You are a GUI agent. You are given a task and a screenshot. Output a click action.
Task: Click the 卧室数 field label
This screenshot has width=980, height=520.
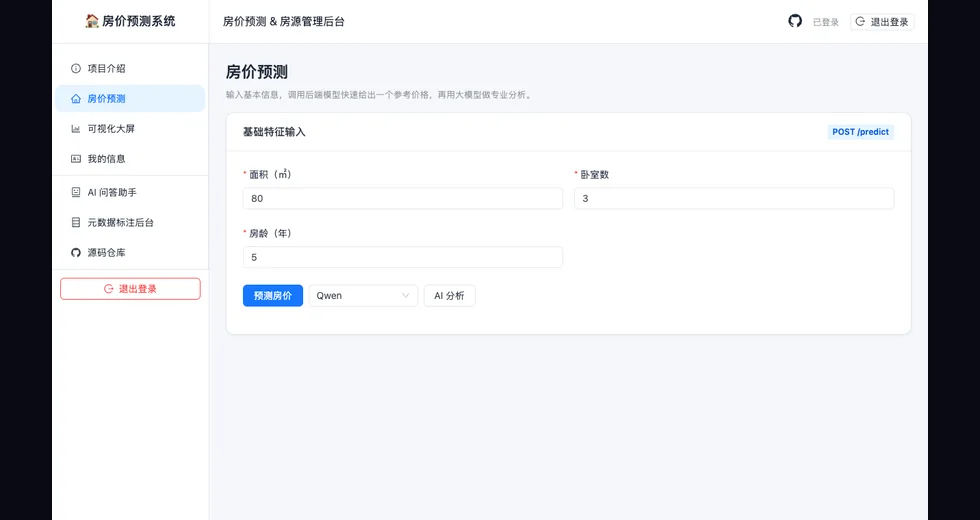[594, 174]
